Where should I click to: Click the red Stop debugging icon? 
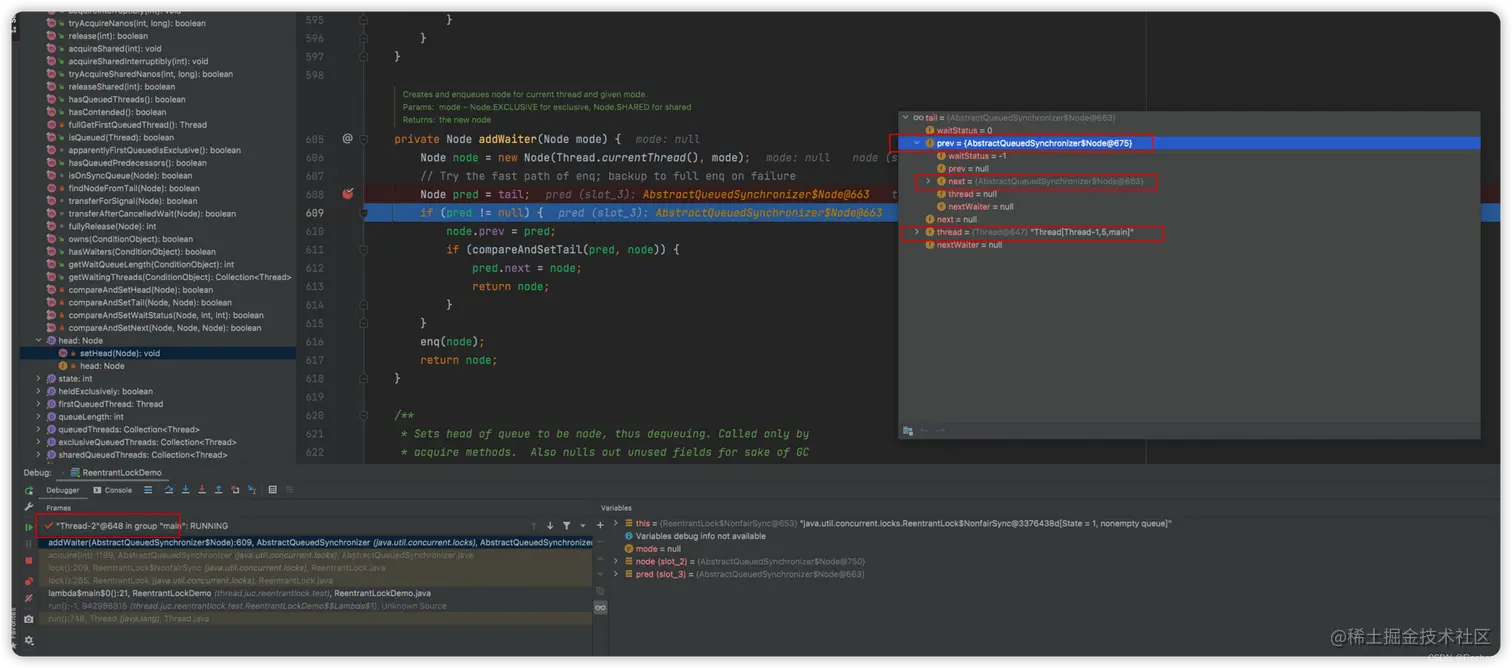tap(28, 561)
